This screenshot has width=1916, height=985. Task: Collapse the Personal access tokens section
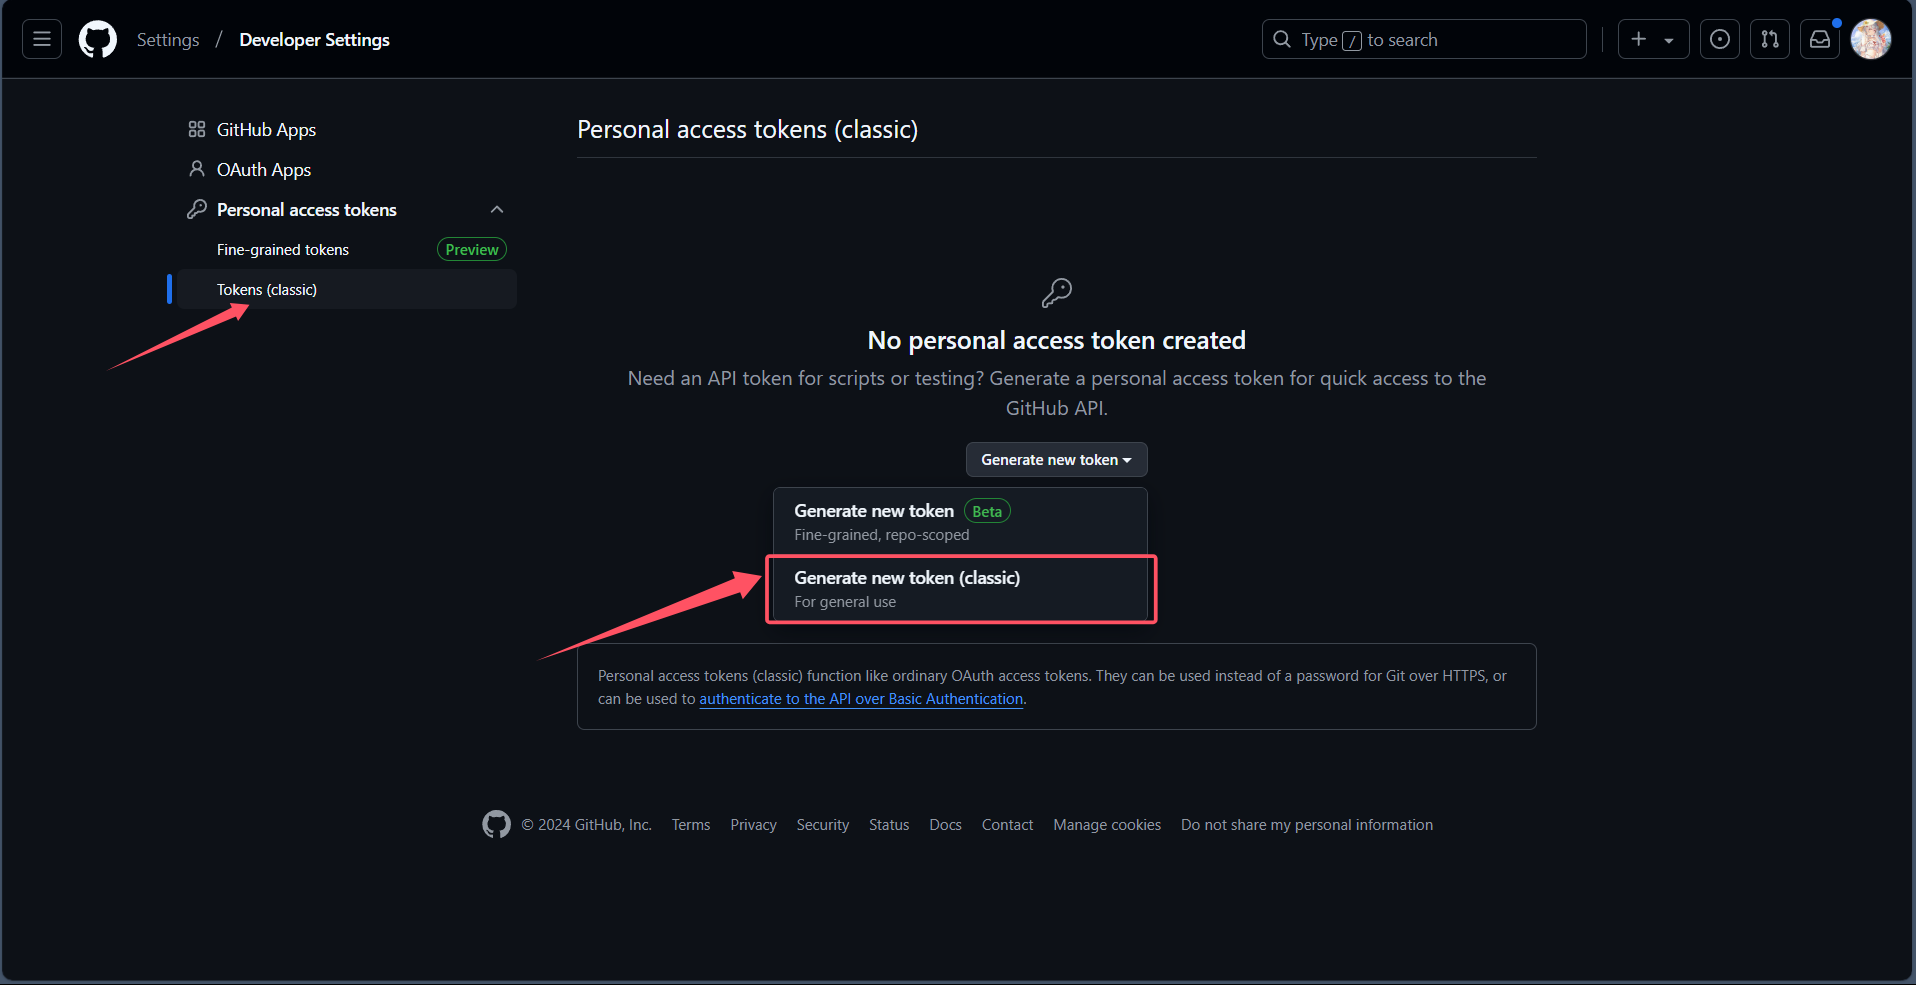(497, 209)
